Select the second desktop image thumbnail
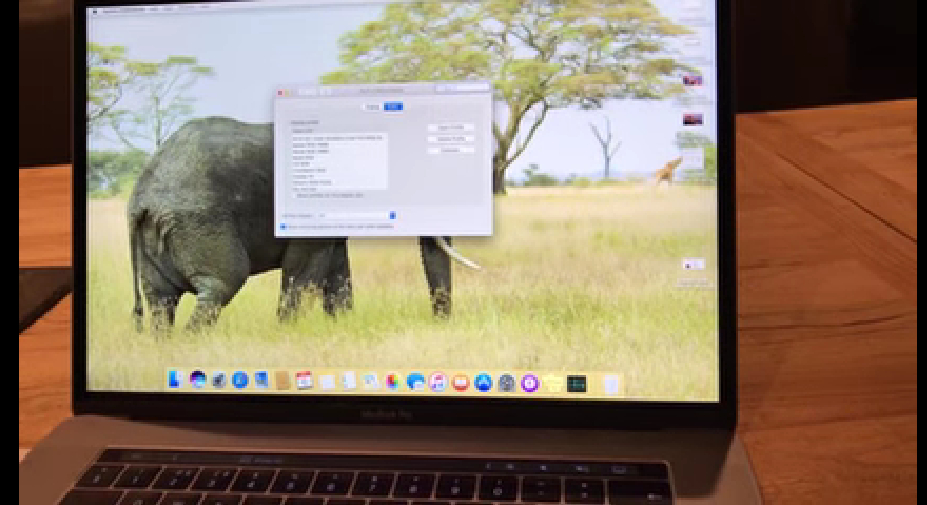927x505 pixels. (x=692, y=119)
